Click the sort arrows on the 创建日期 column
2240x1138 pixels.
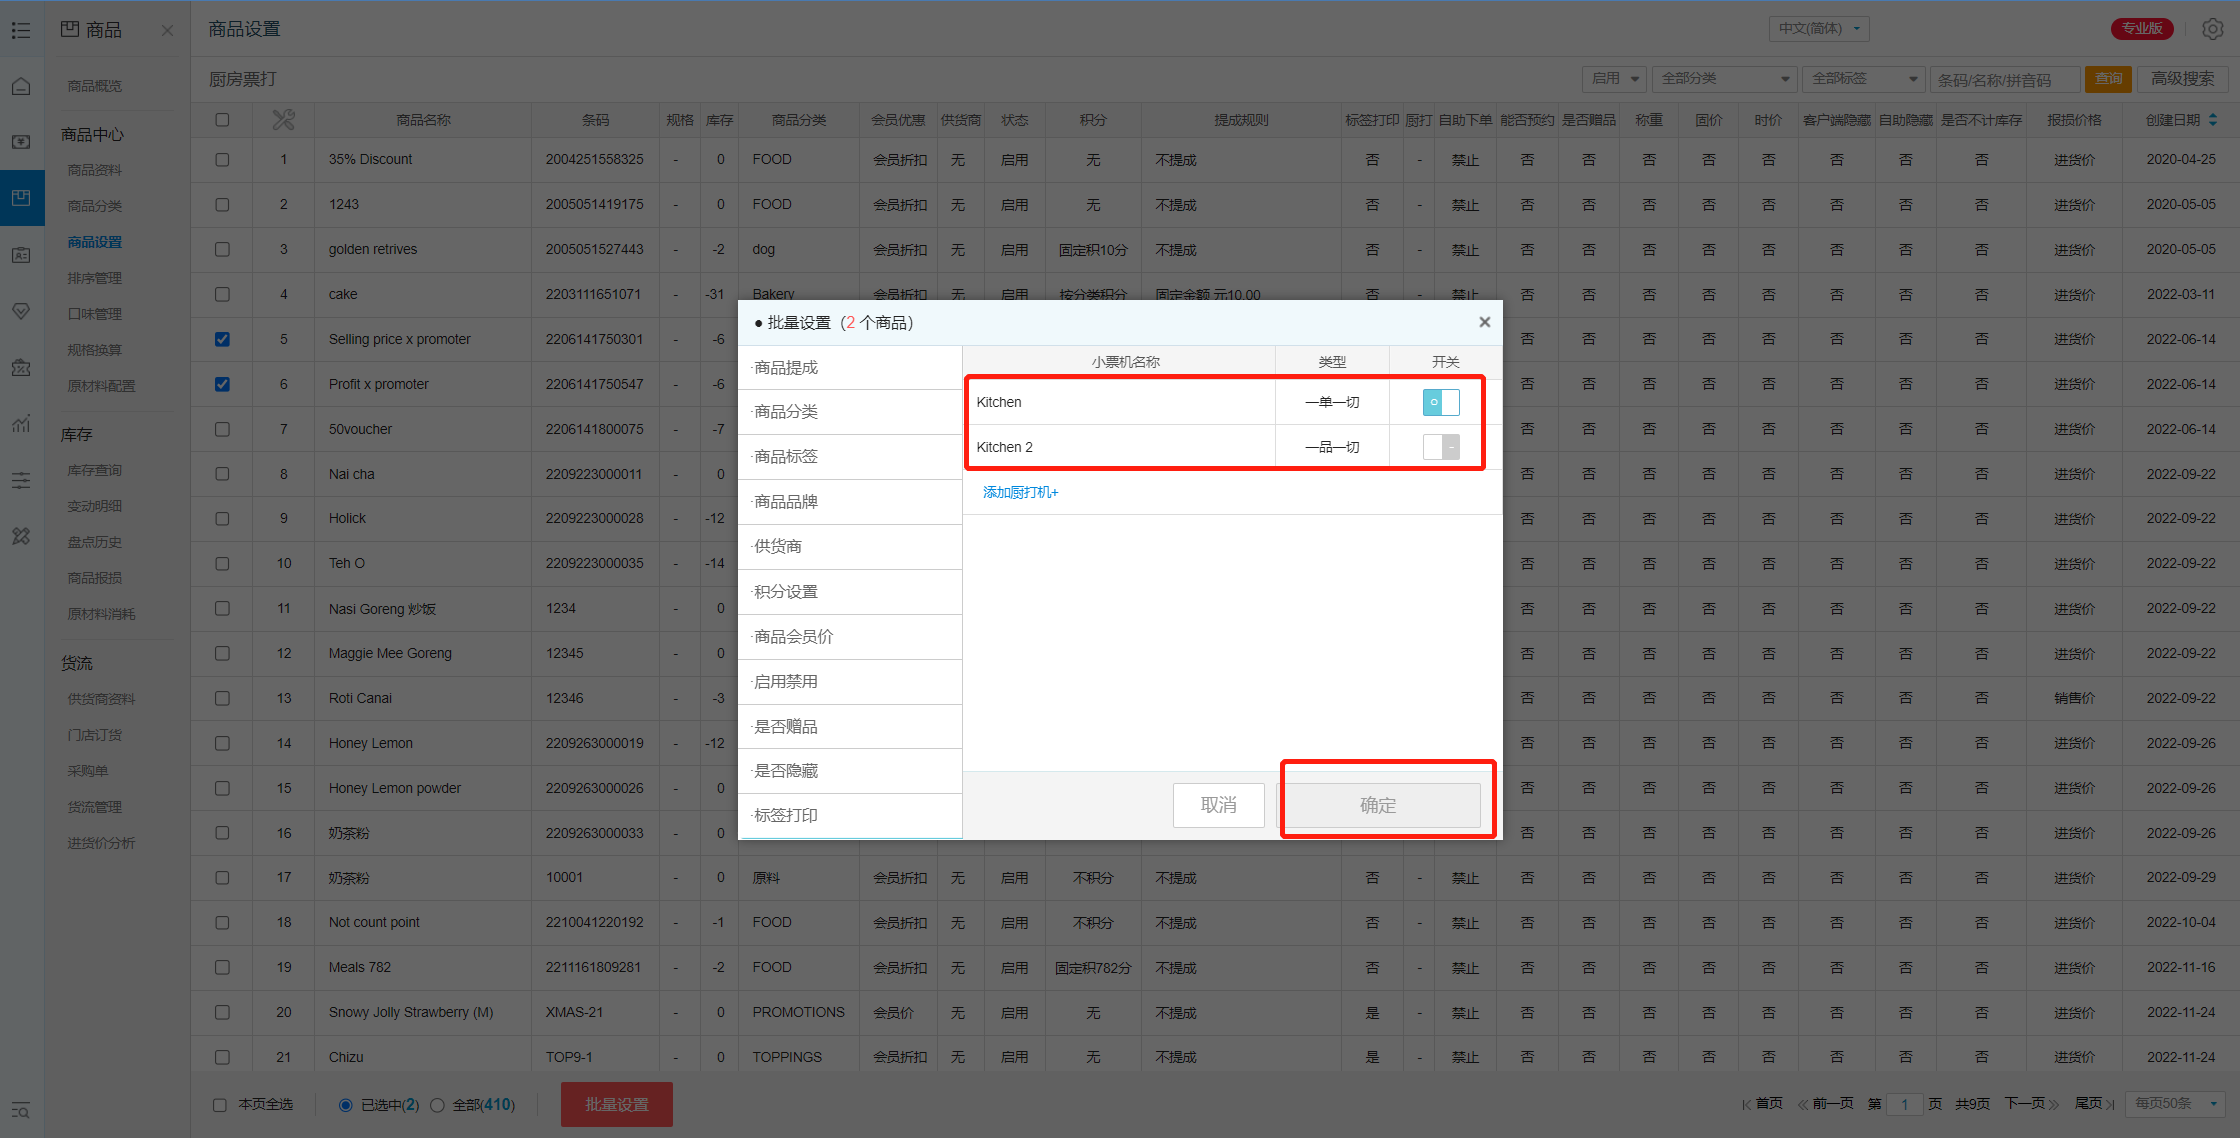click(x=2213, y=120)
